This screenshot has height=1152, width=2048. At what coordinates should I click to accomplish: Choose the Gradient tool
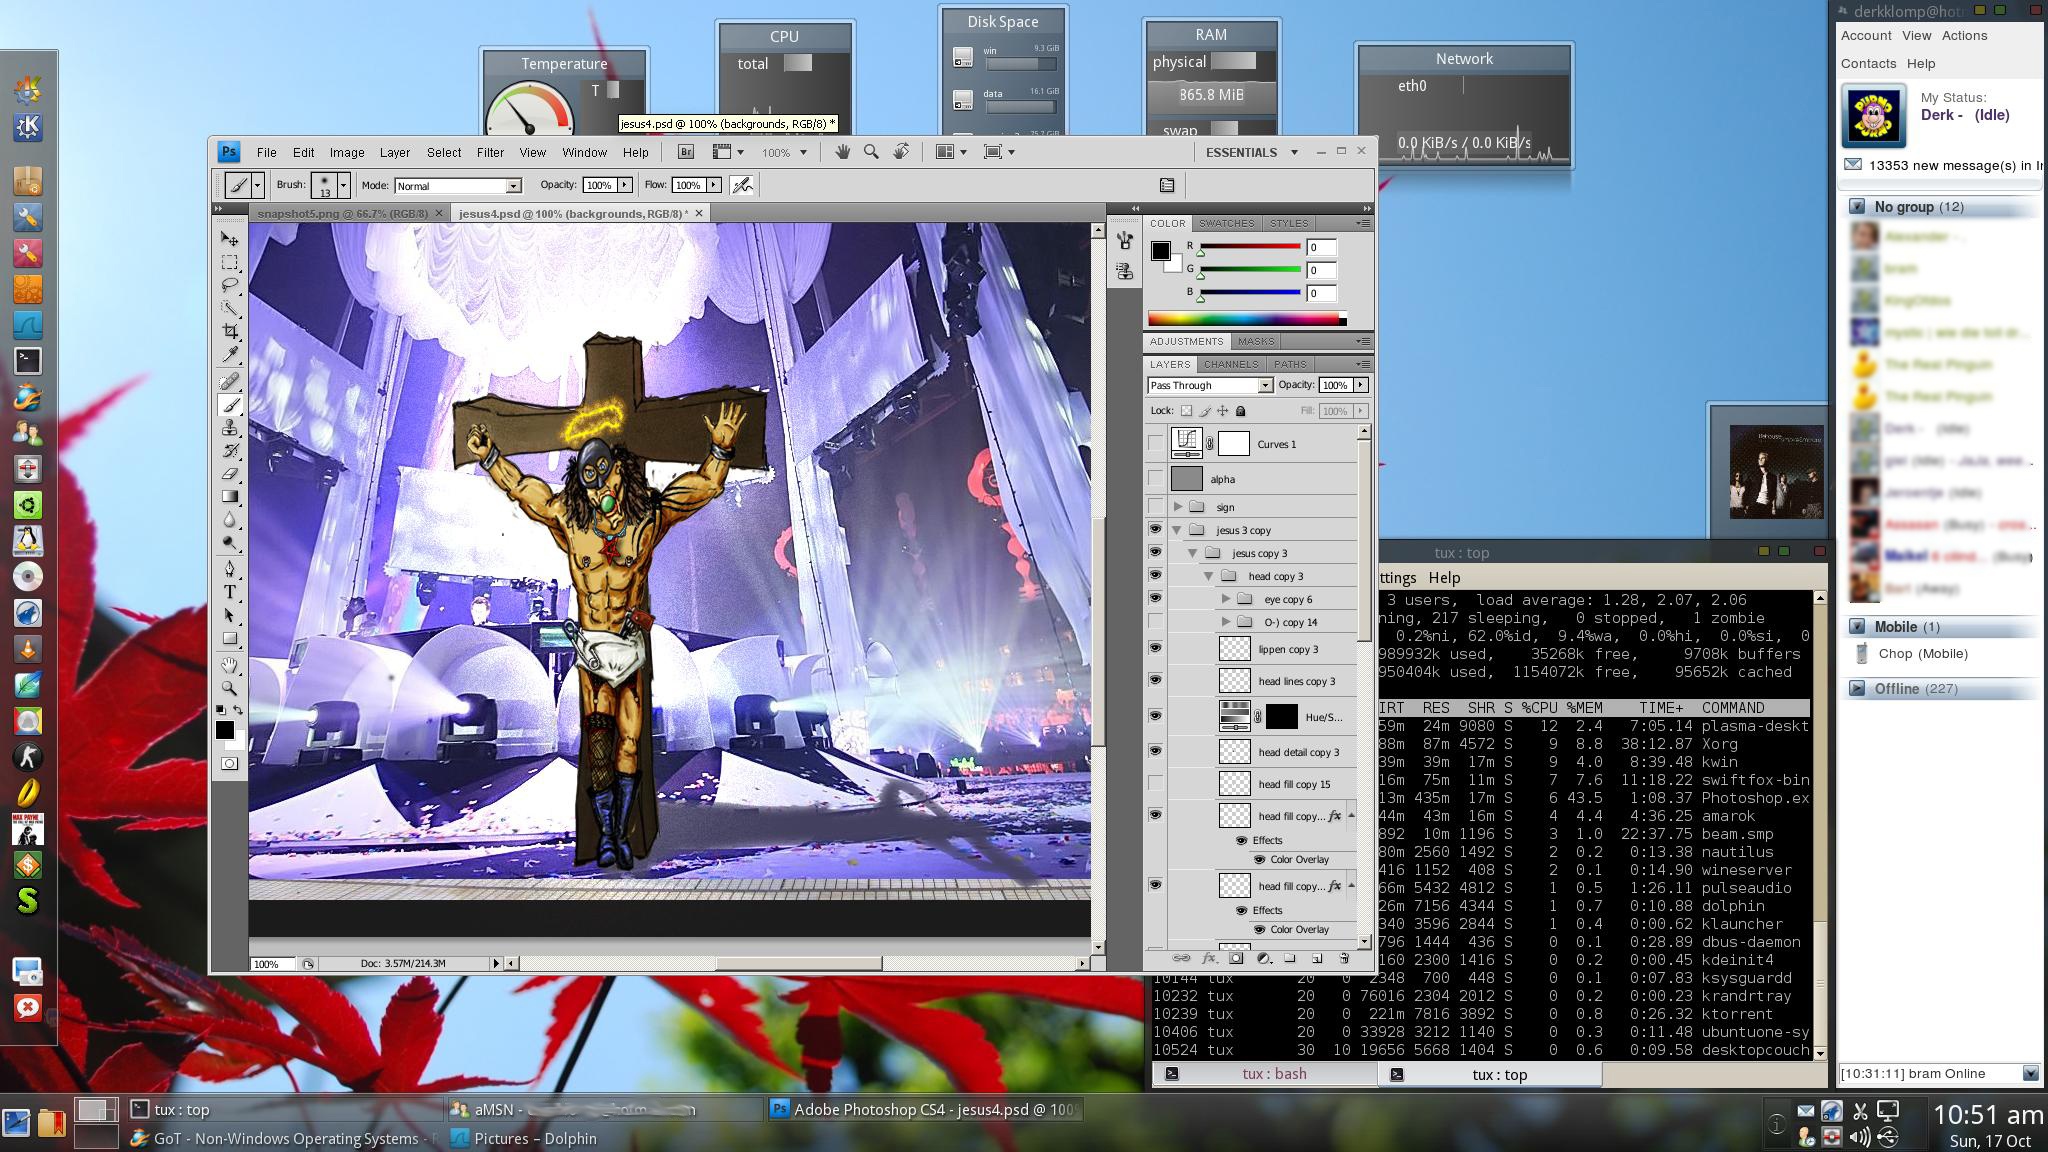point(230,497)
